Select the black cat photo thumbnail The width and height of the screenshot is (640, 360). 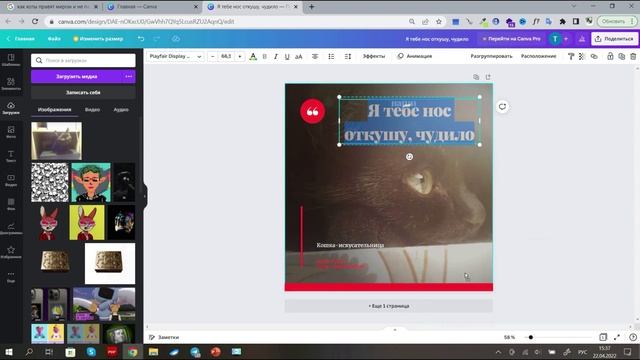[57, 141]
